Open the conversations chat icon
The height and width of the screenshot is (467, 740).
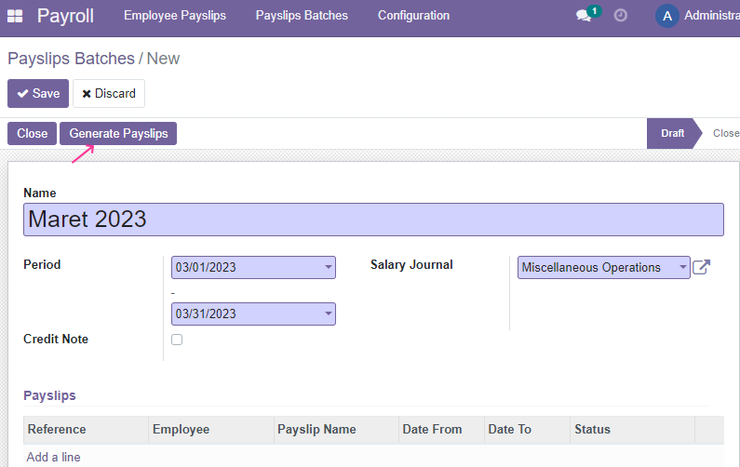[584, 16]
